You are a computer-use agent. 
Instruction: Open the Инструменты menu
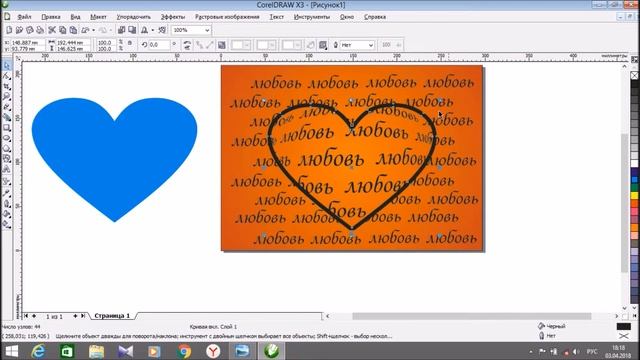click(312, 17)
